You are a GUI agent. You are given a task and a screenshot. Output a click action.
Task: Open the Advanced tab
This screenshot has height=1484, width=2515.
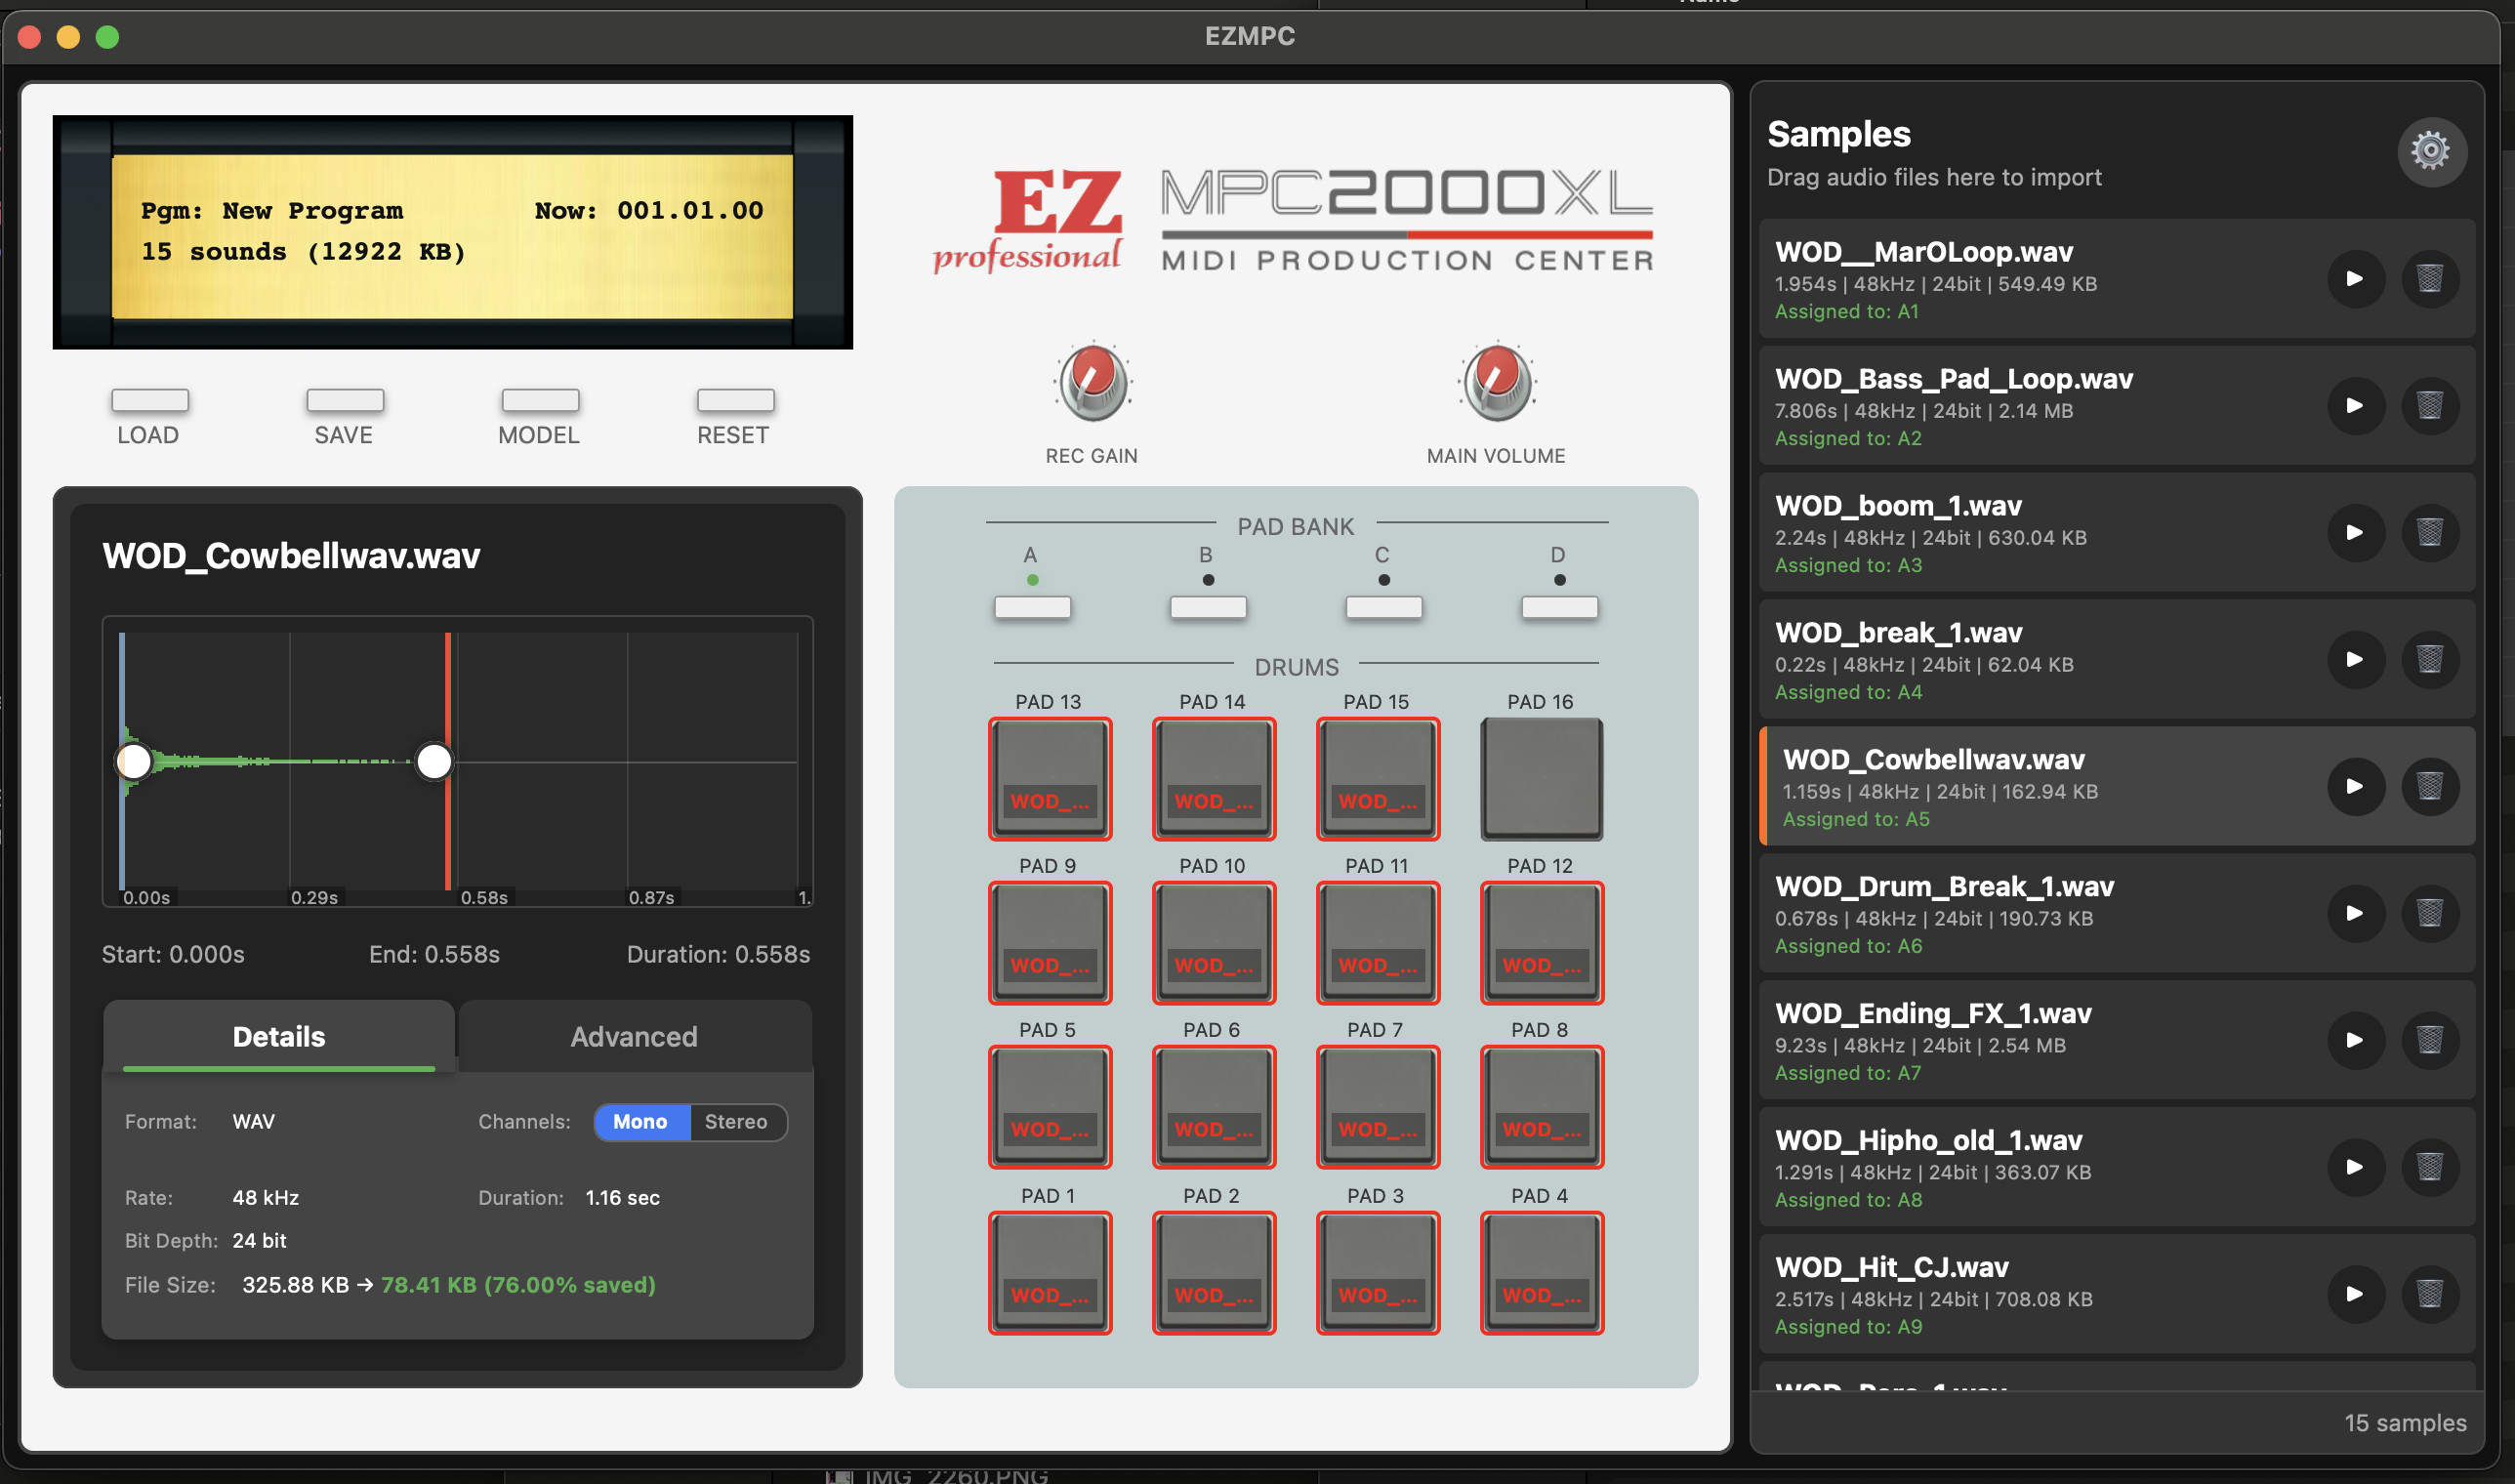634,1037
